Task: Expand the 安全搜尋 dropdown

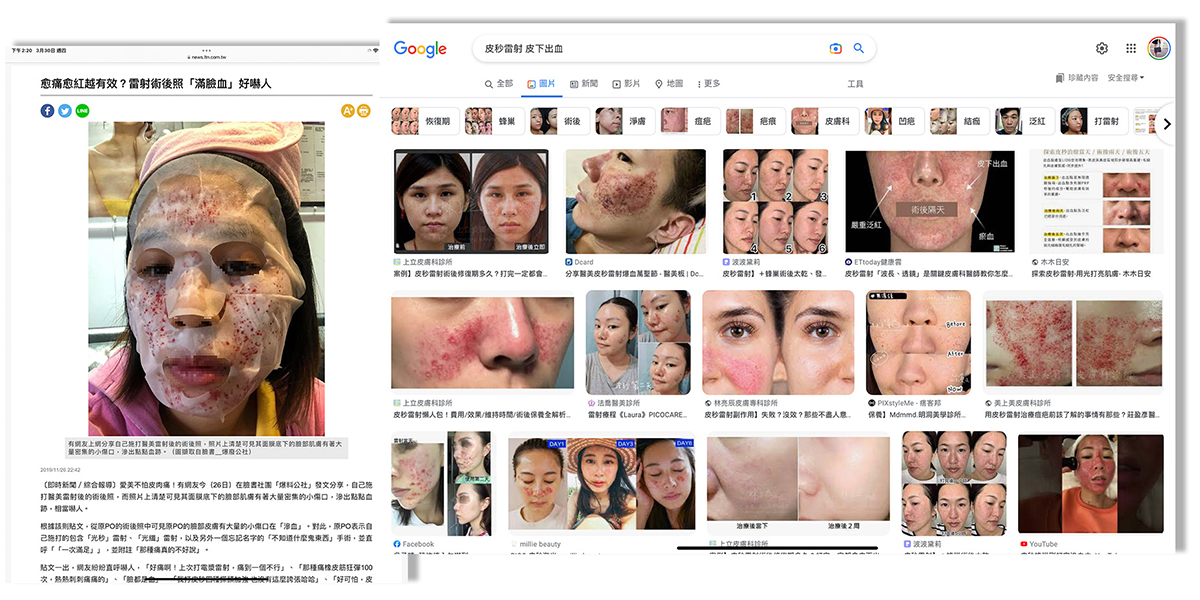Action: (x=1125, y=77)
